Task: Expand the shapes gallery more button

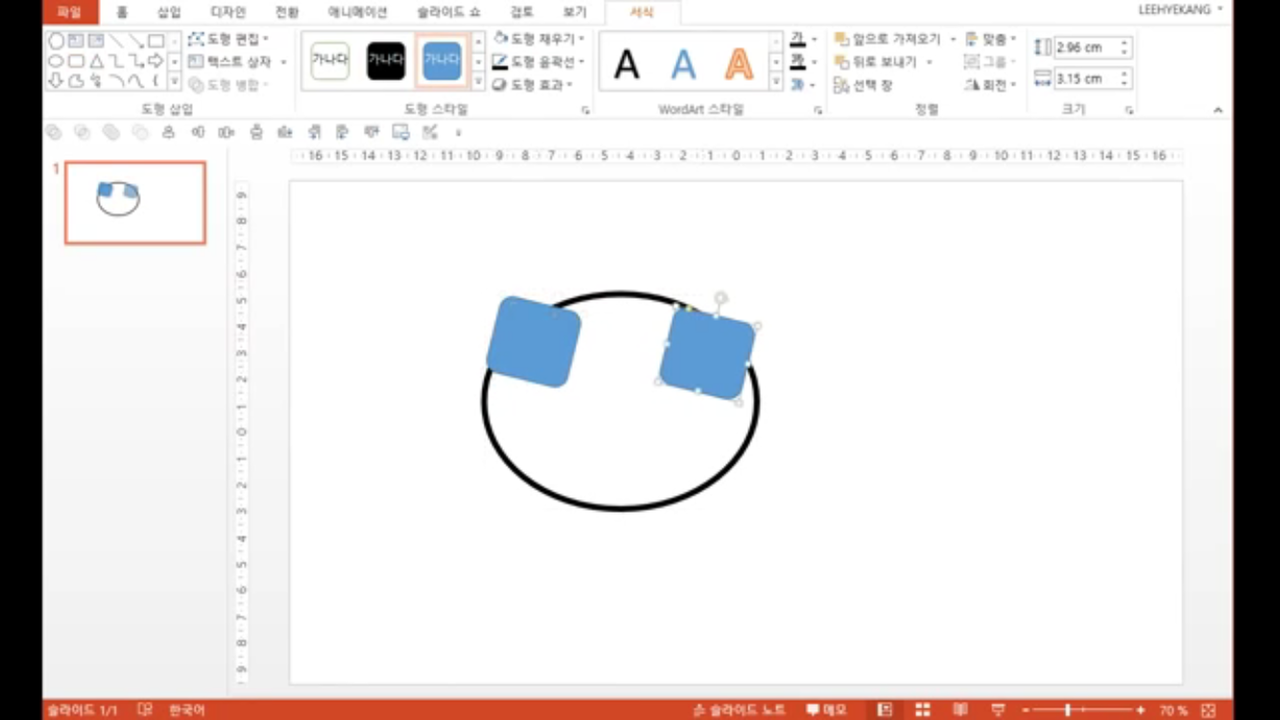Action: [x=174, y=80]
